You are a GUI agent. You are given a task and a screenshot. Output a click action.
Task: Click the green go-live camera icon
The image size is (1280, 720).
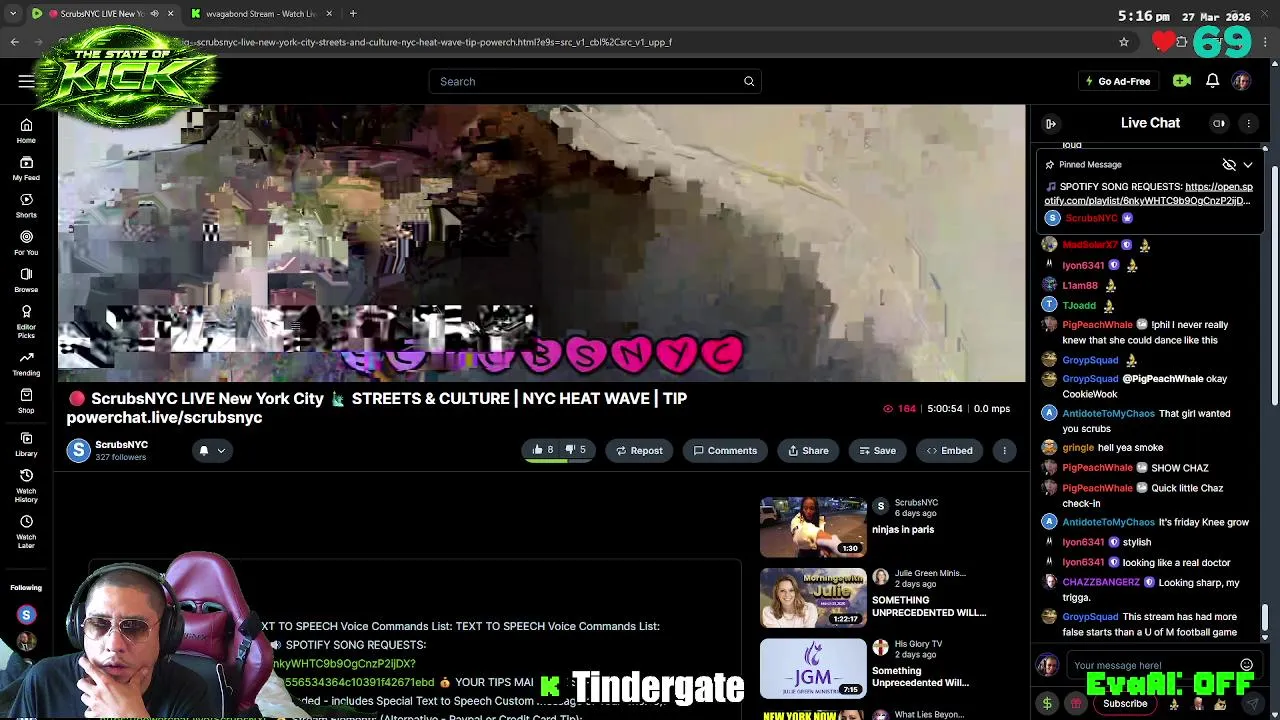1182,81
